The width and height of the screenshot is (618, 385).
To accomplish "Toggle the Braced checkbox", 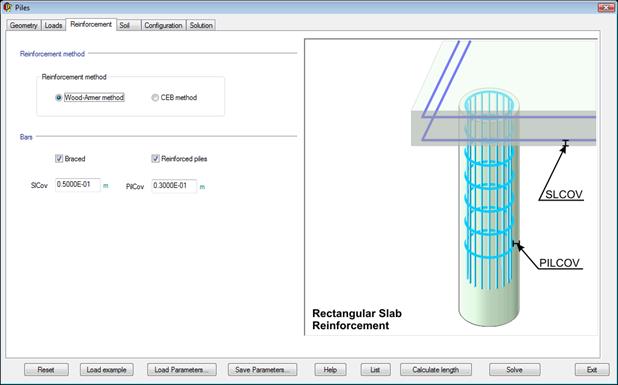I will pyautogui.click(x=59, y=159).
